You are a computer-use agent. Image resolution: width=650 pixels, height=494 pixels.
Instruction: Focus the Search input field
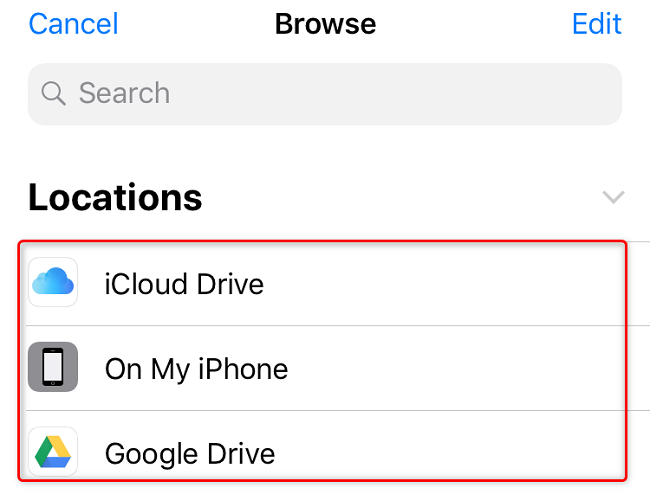pos(325,94)
